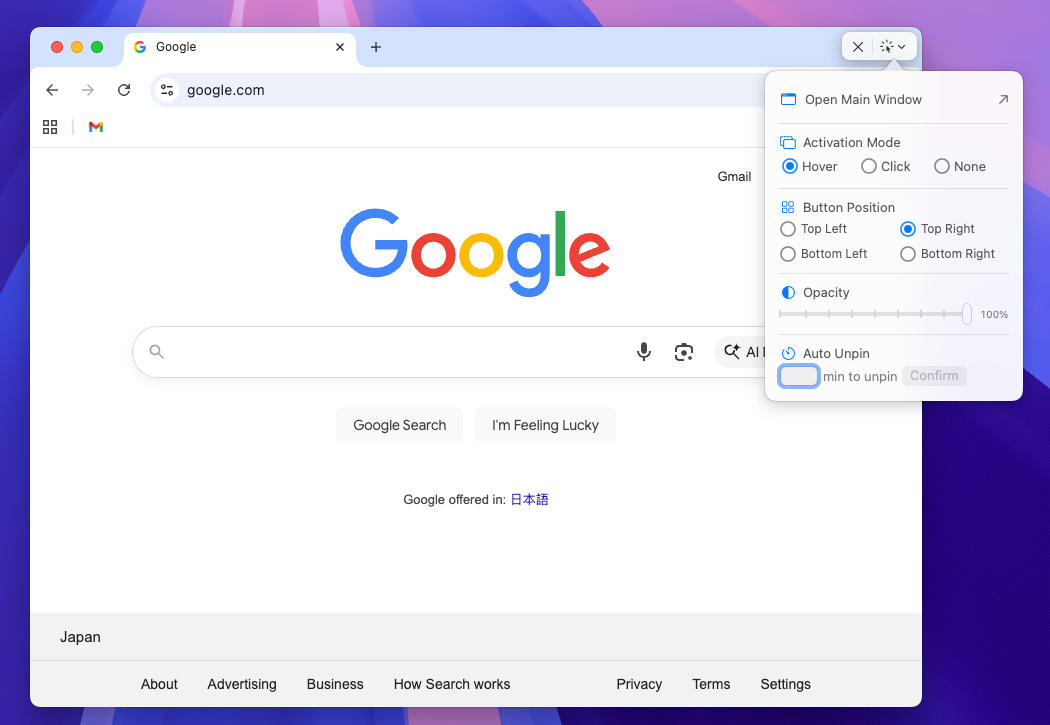
Task: Start voice search with the microphone icon
Action: coord(643,351)
